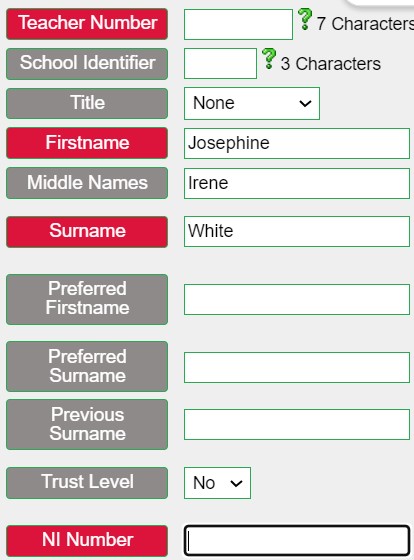Click the Preferred Firstname input field
Viewport: 414px width, 560px height.
[x=296, y=299]
